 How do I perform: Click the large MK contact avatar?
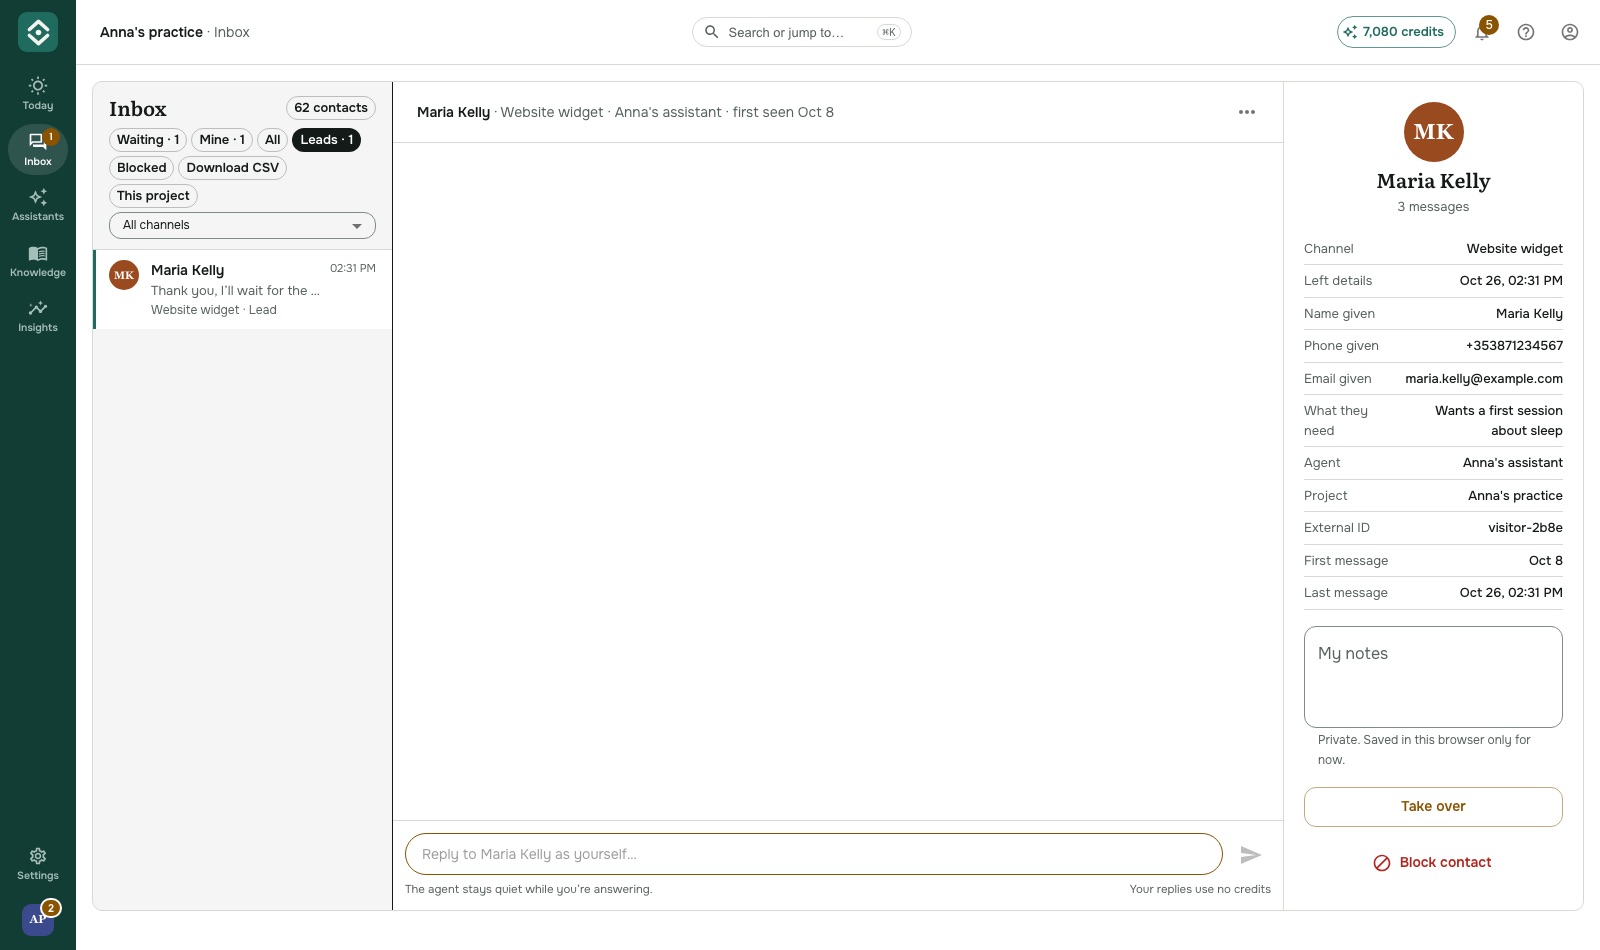1434,132
